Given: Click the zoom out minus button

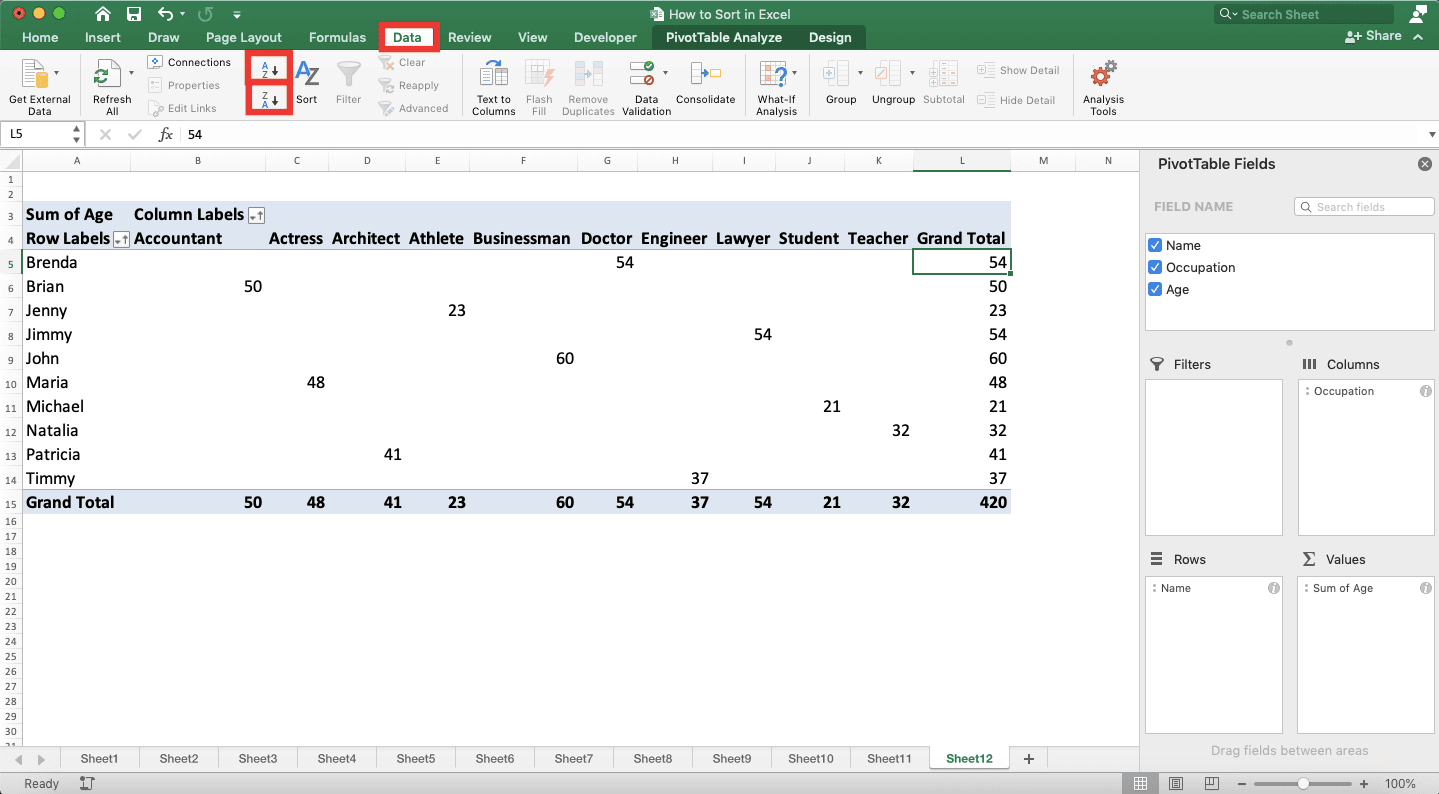Looking at the screenshot, I should click(1242, 784).
